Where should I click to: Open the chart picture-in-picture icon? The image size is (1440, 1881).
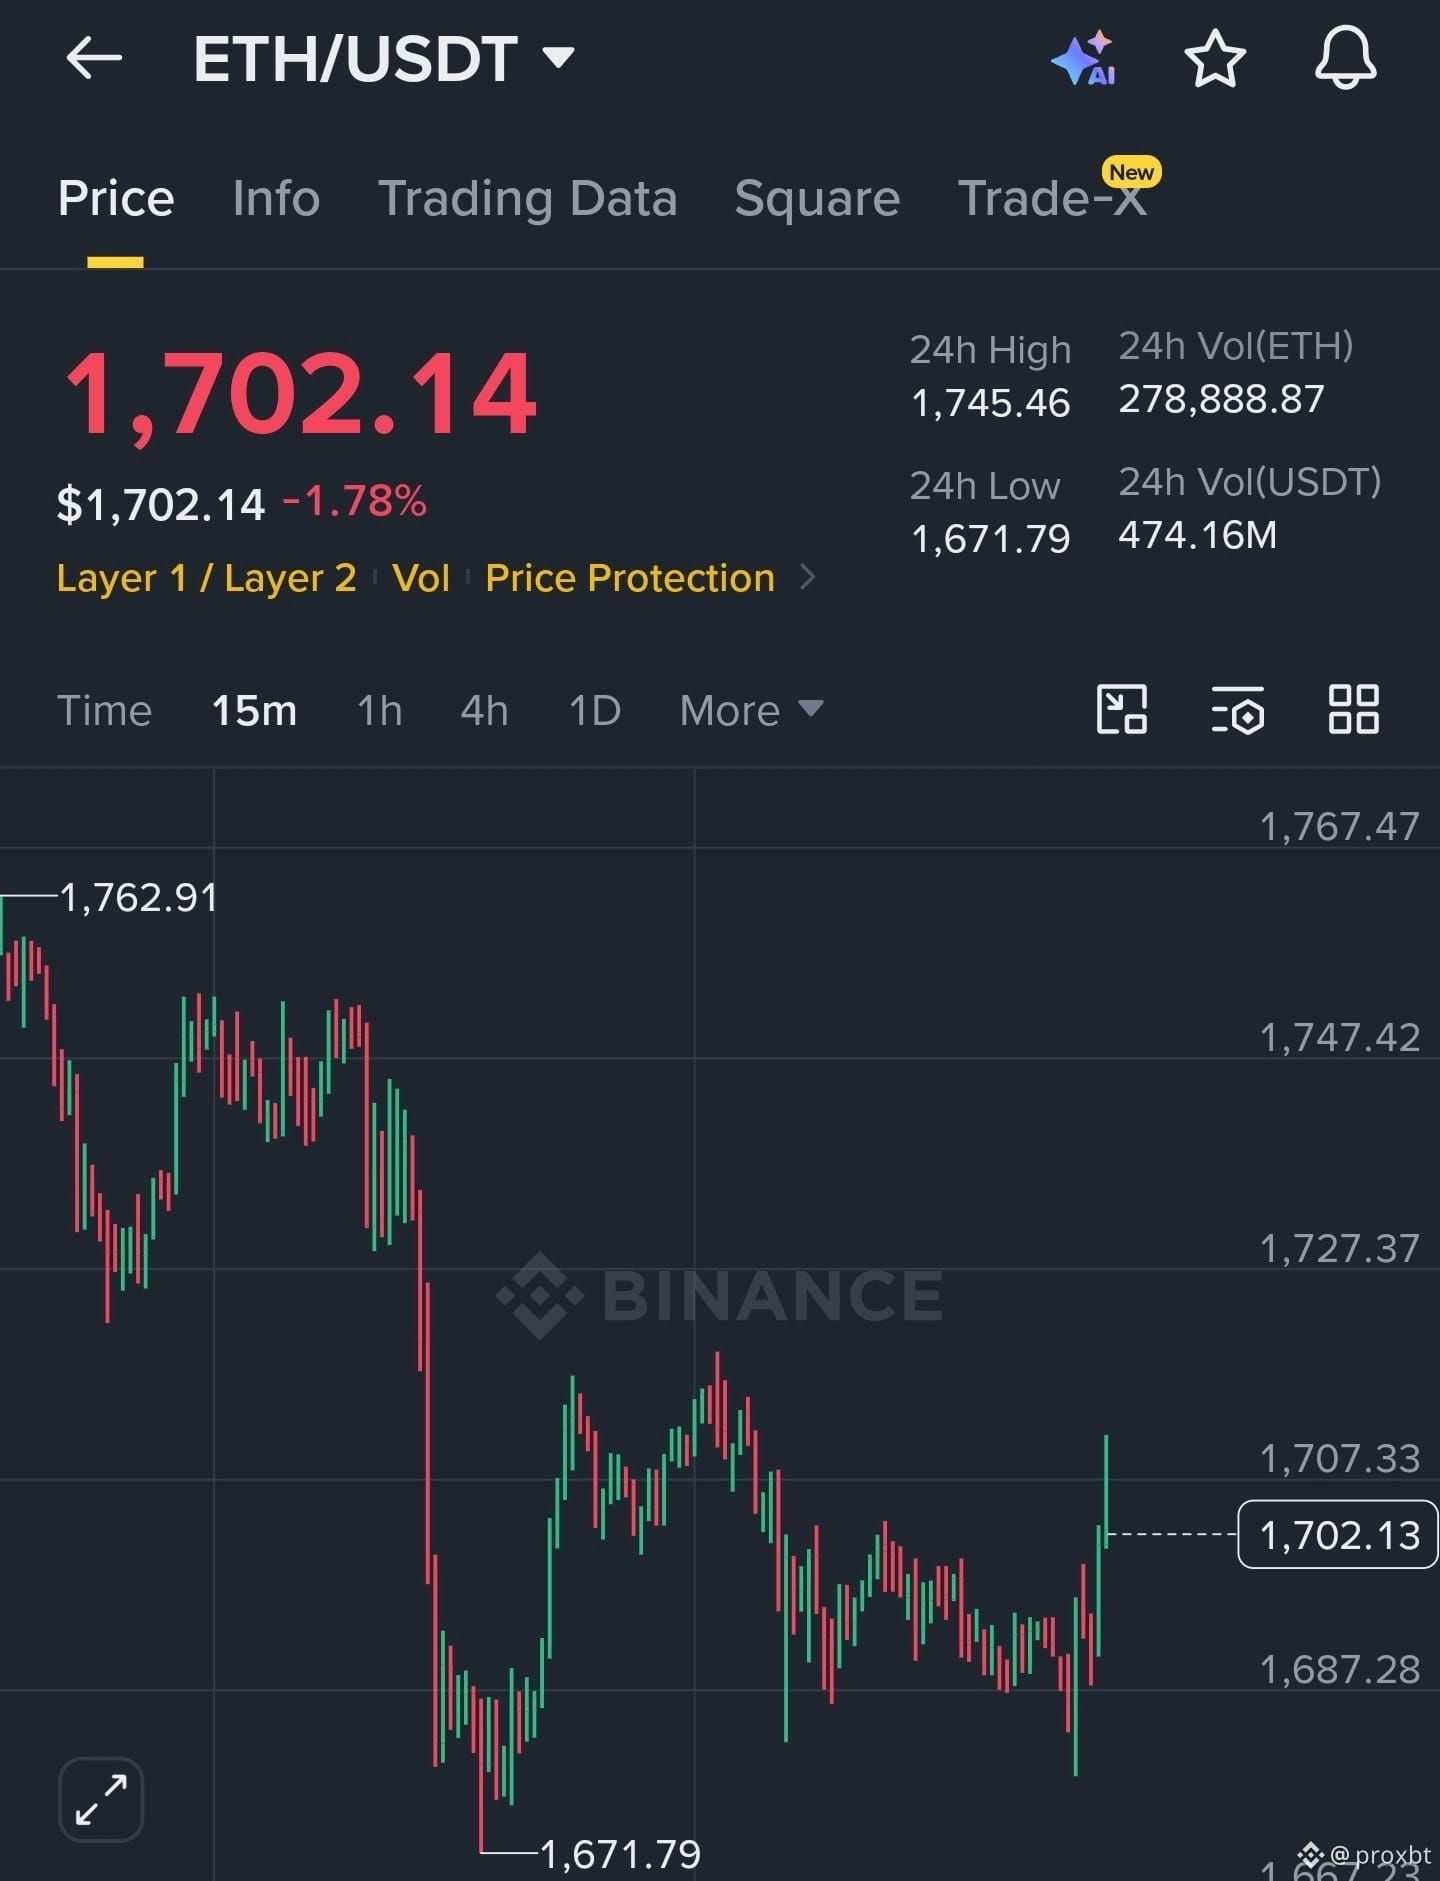click(1122, 710)
